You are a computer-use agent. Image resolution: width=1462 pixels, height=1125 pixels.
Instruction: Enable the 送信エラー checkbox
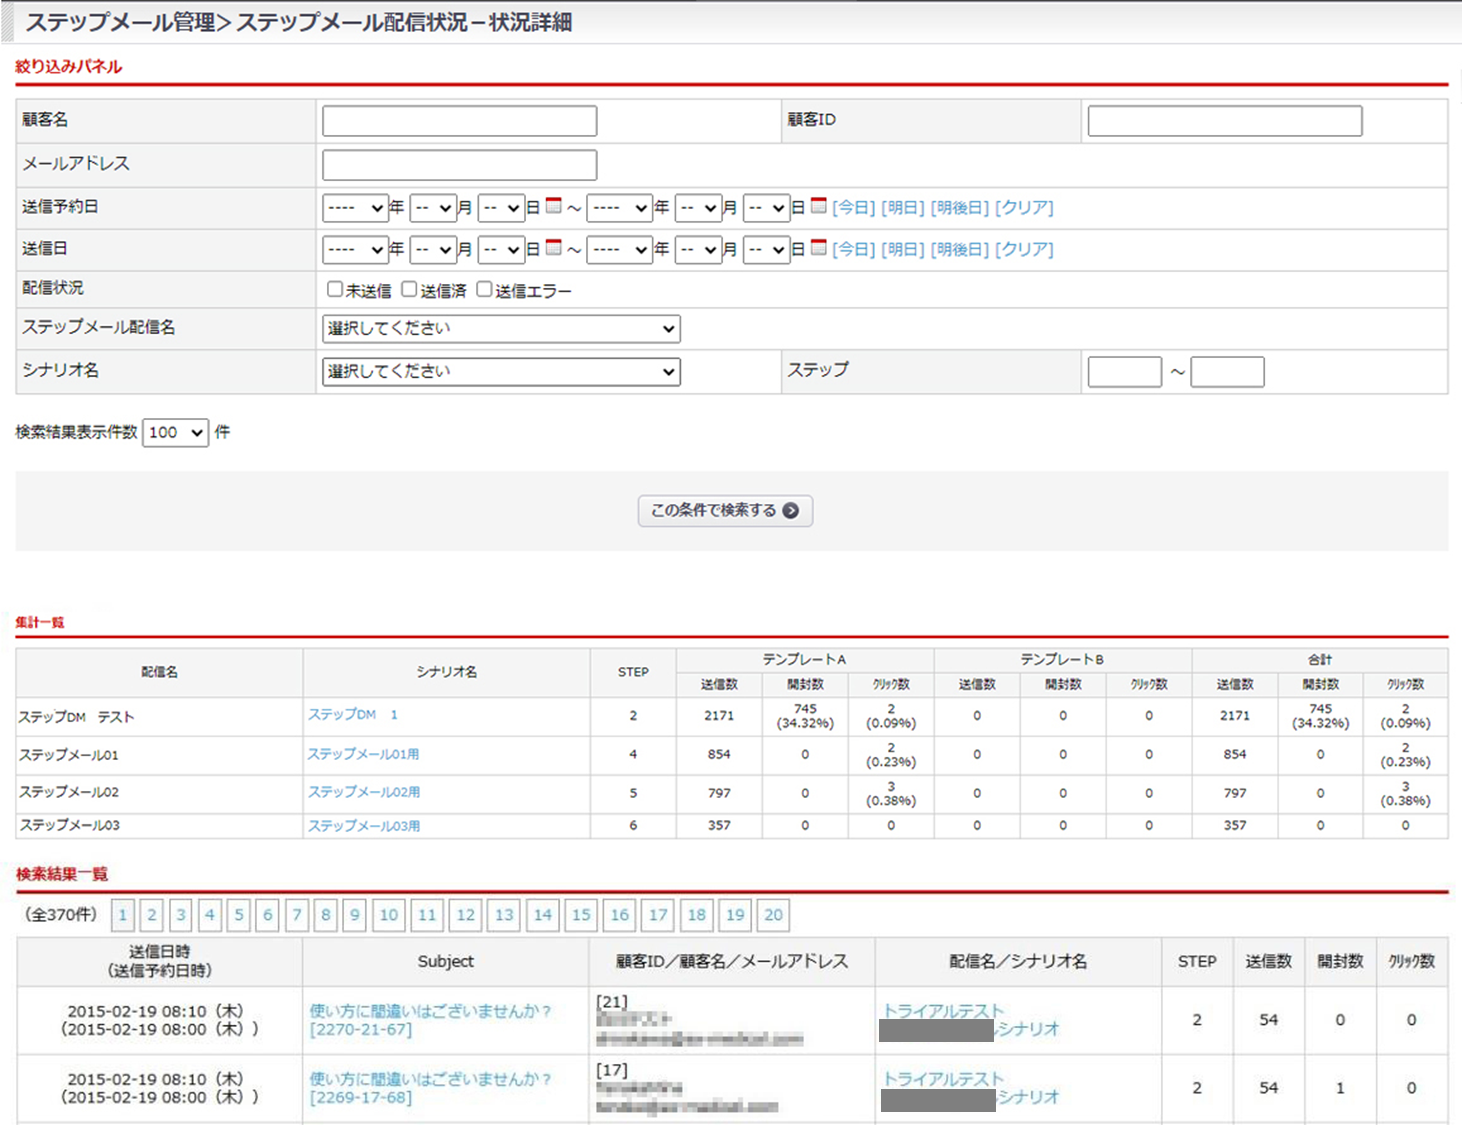[x=484, y=290]
